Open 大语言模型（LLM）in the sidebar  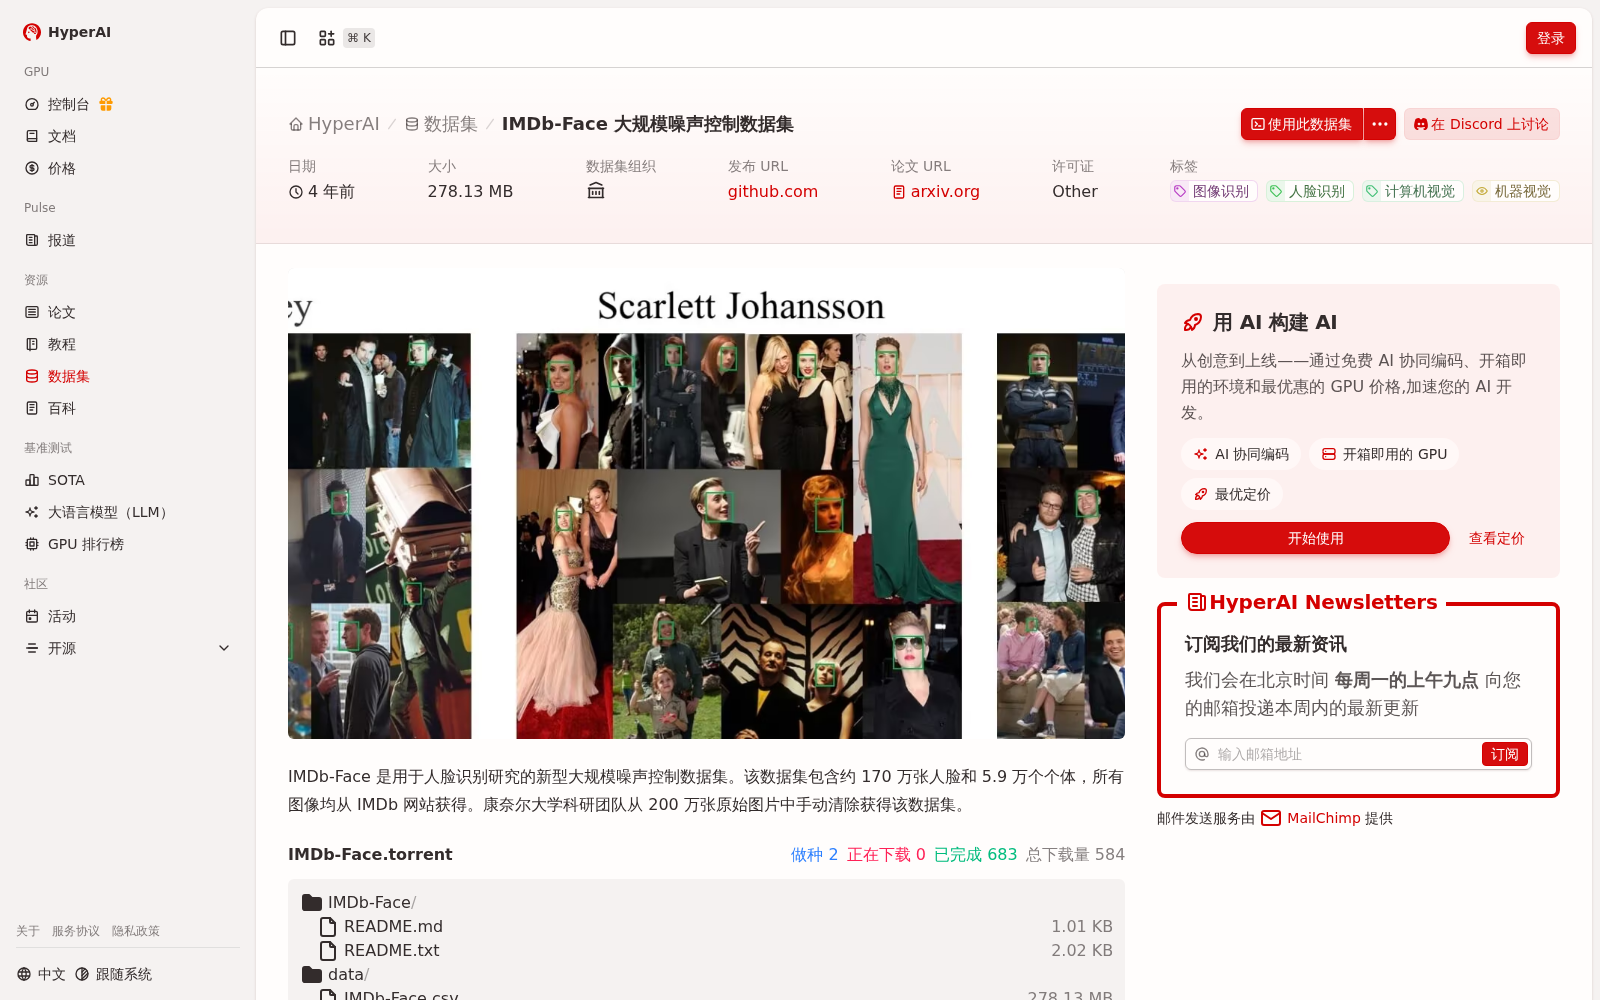tap(128, 512)
